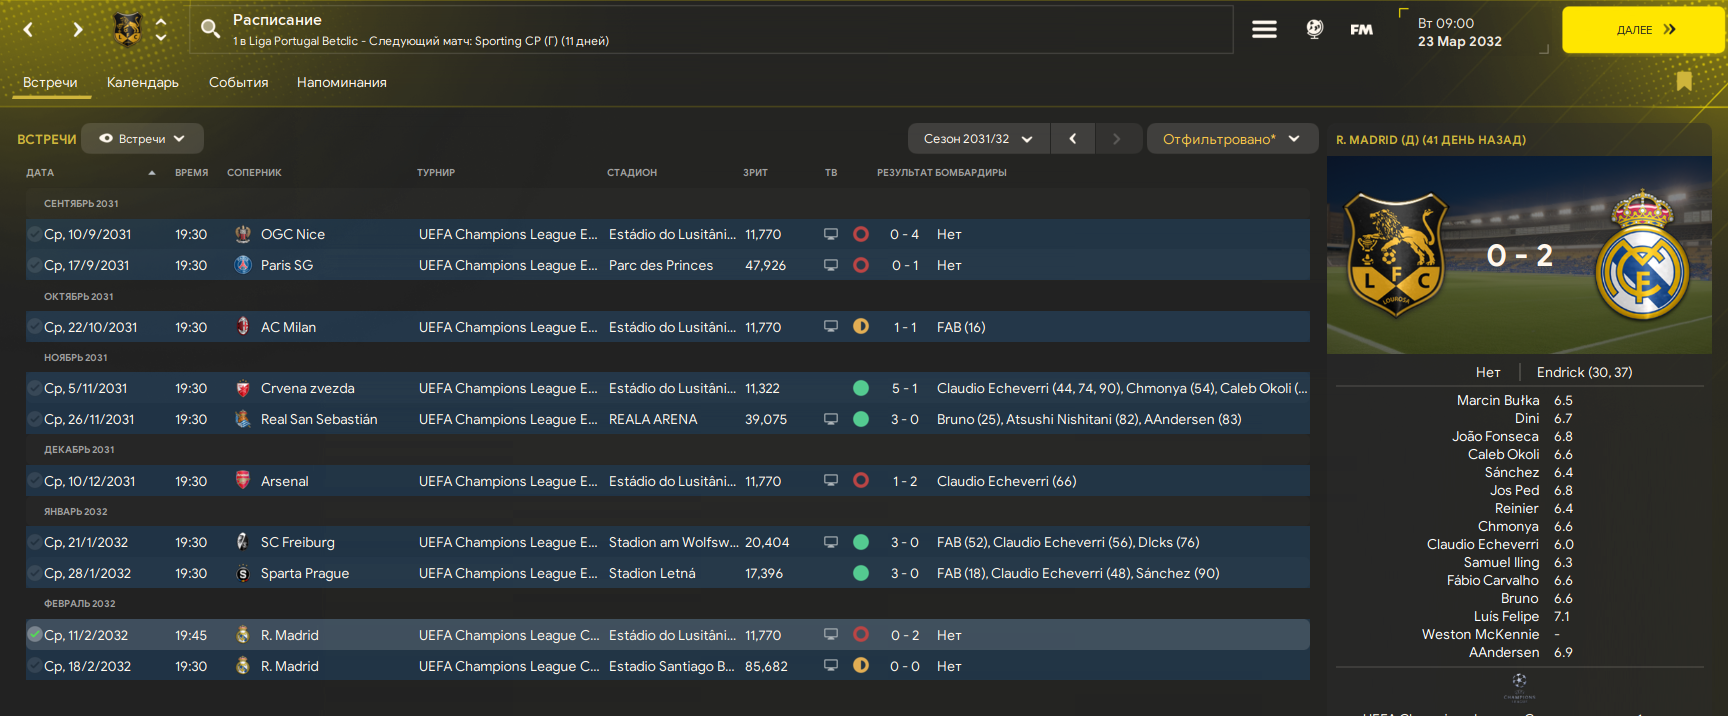The image size is (1728, 716).
Task: Tick checkbox for 21/1/2032 SC Freiburg fixture
Action: coord(35,542)
